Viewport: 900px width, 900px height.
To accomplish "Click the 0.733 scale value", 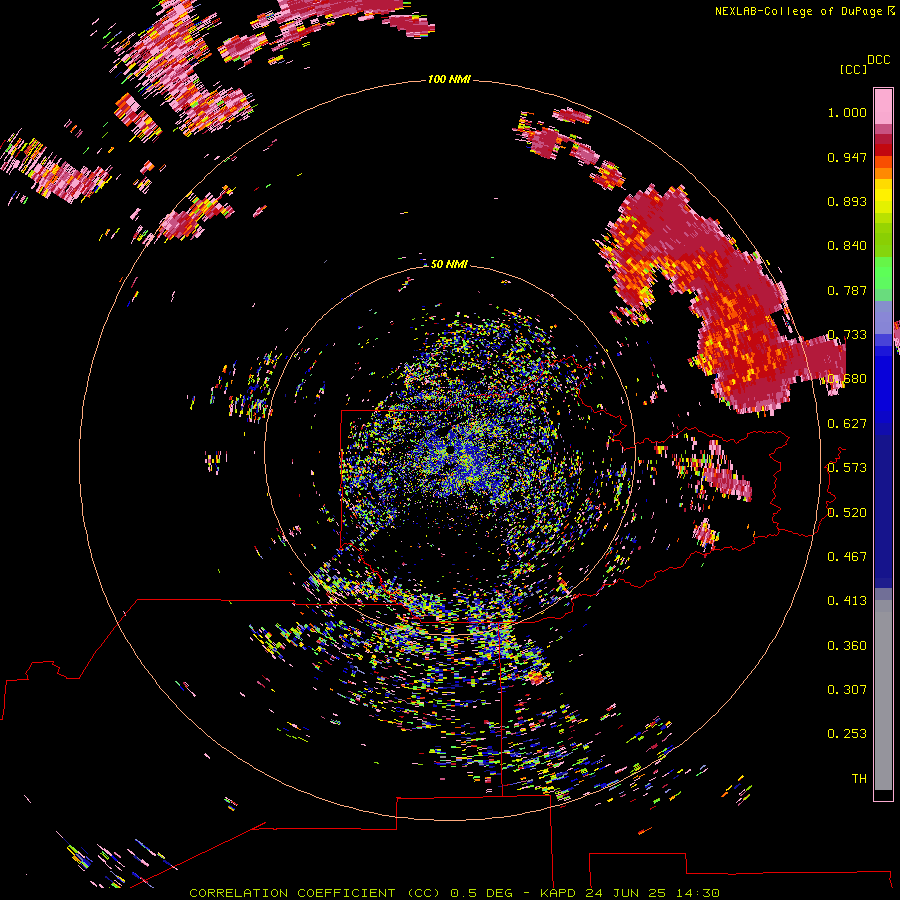I will pyautogui.click(x=847, y=335).
